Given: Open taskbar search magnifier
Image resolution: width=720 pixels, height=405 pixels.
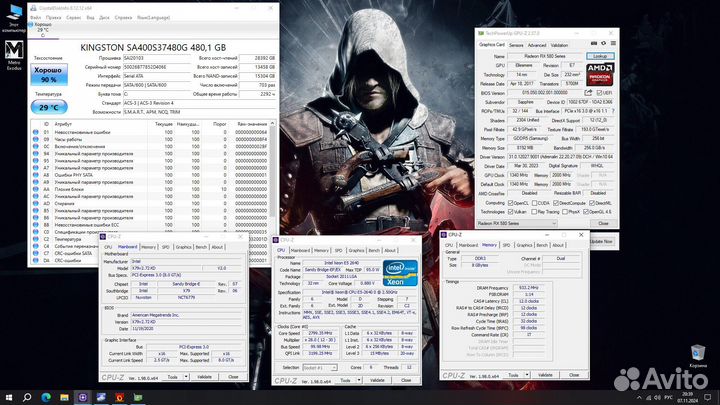Looking at the screenshot, I should (x=27, y=397).
